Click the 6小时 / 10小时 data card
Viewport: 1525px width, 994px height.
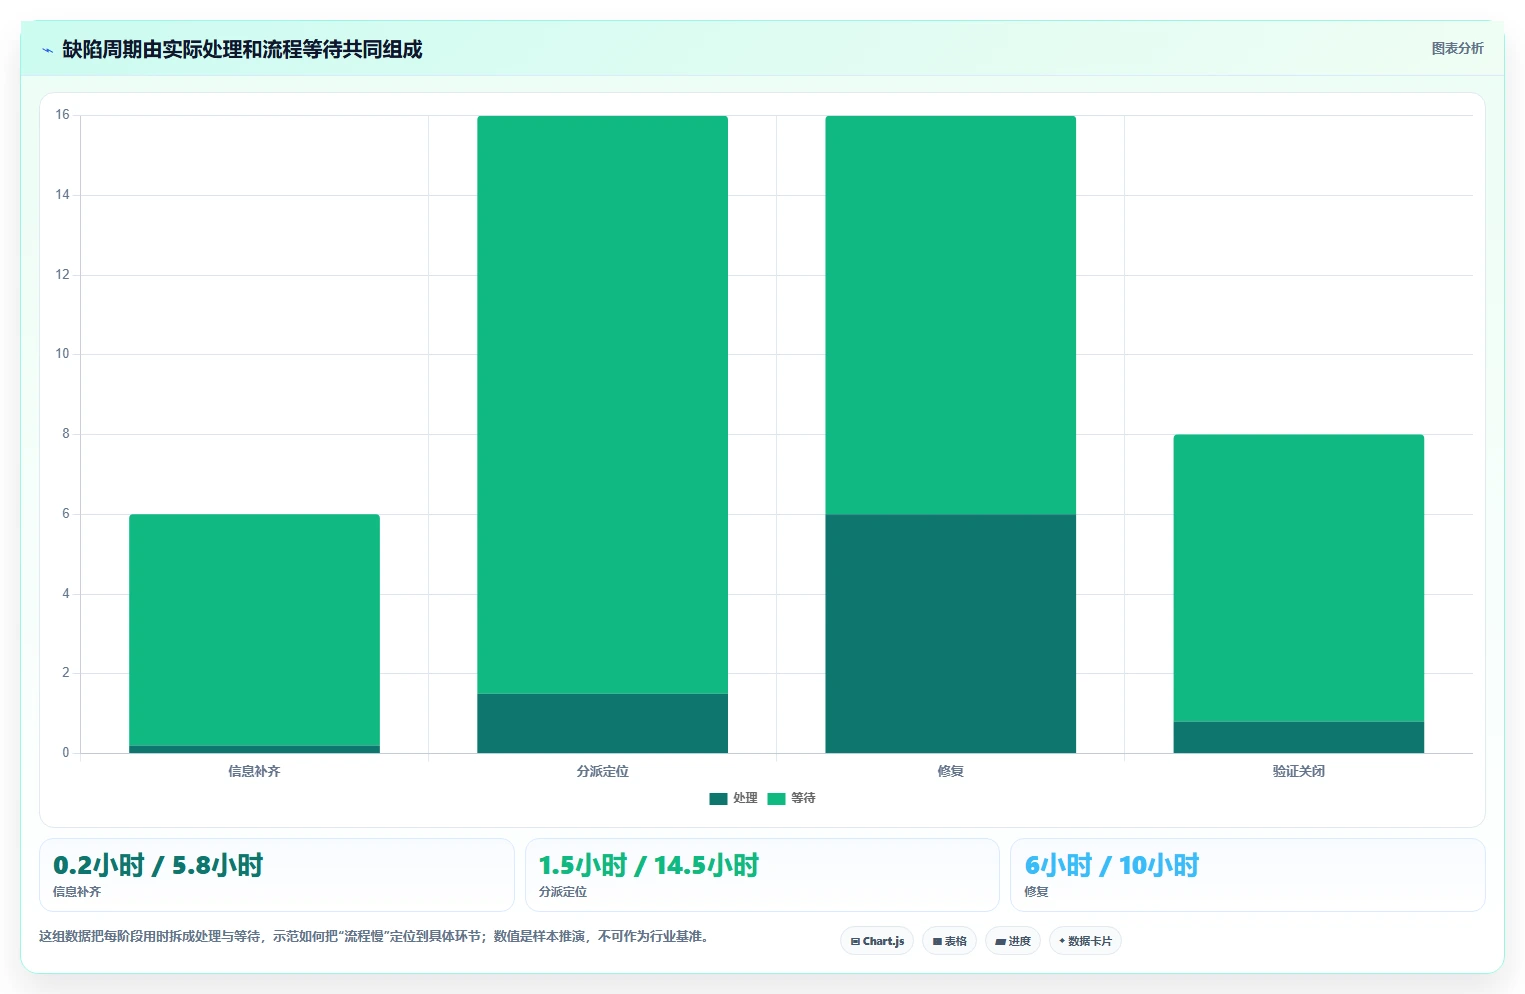[1248, 875]
